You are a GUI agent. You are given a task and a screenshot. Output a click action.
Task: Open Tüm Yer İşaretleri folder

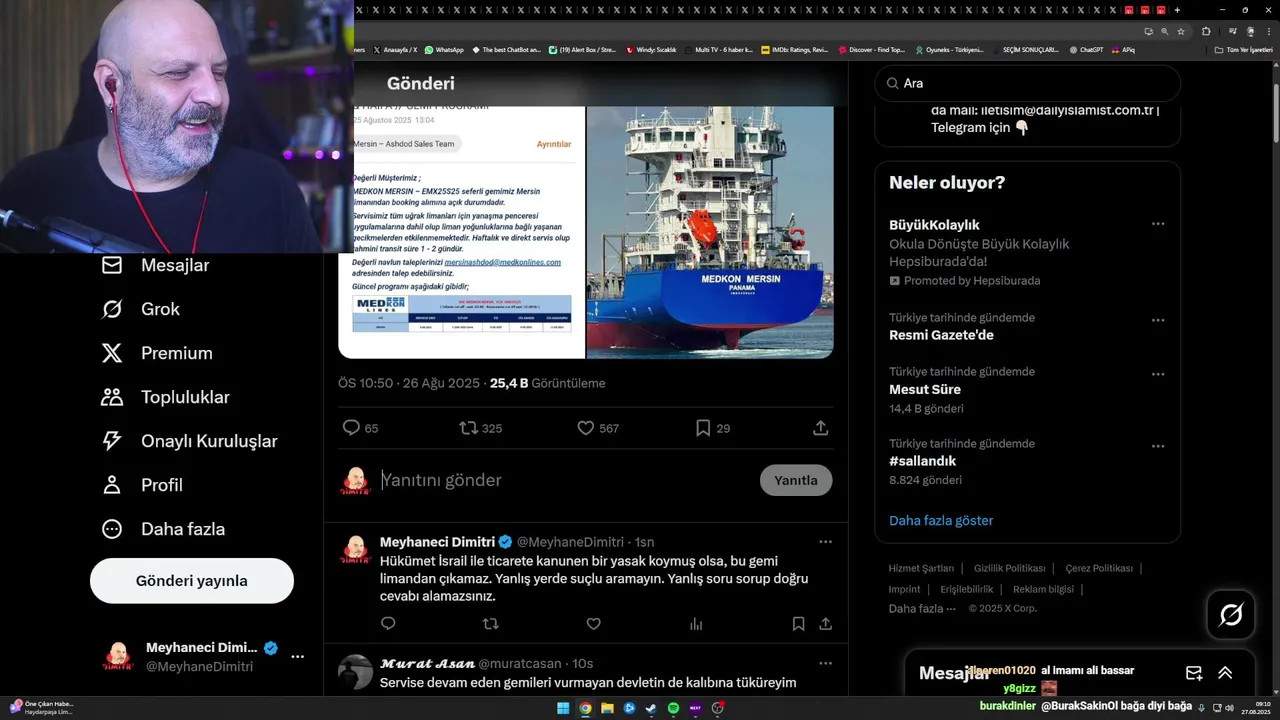tap(1244, 49)
